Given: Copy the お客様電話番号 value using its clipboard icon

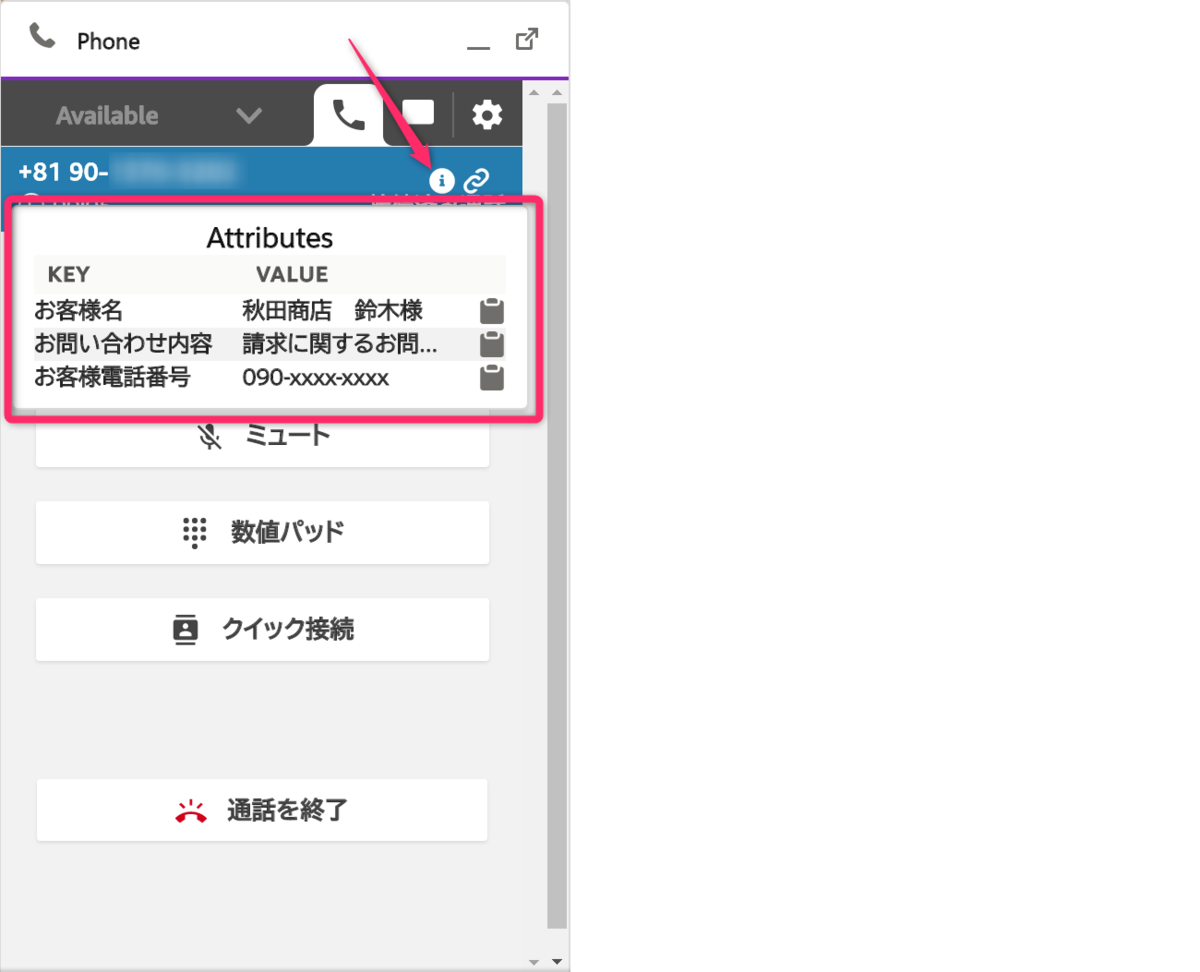Looking at the screenshot, I should click(491, 378).
